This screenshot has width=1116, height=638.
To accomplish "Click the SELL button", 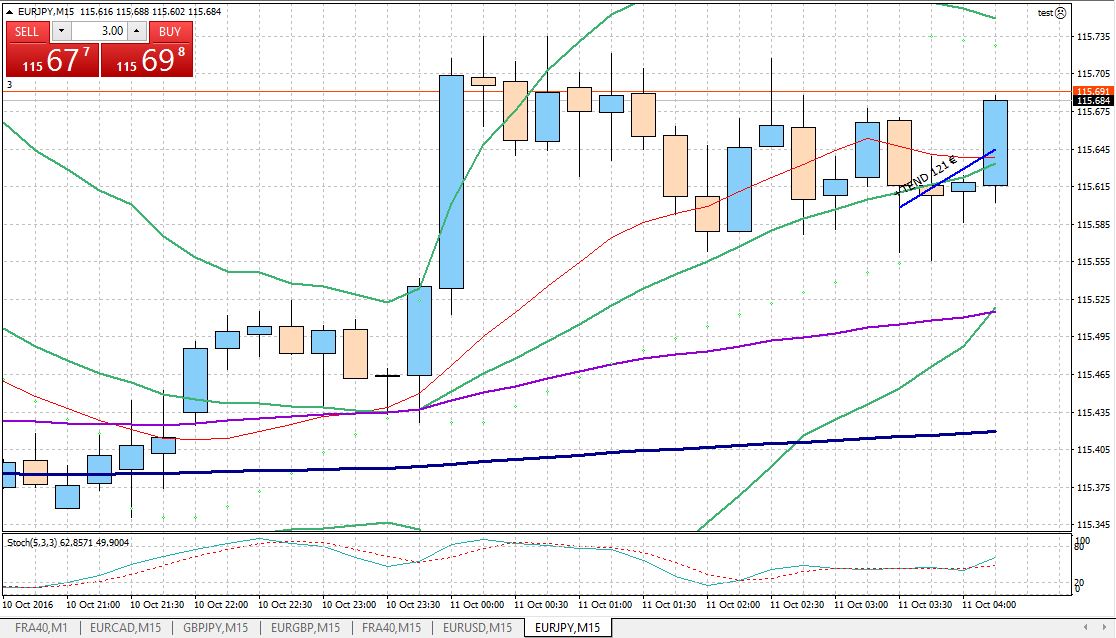I will click(27, 31).
